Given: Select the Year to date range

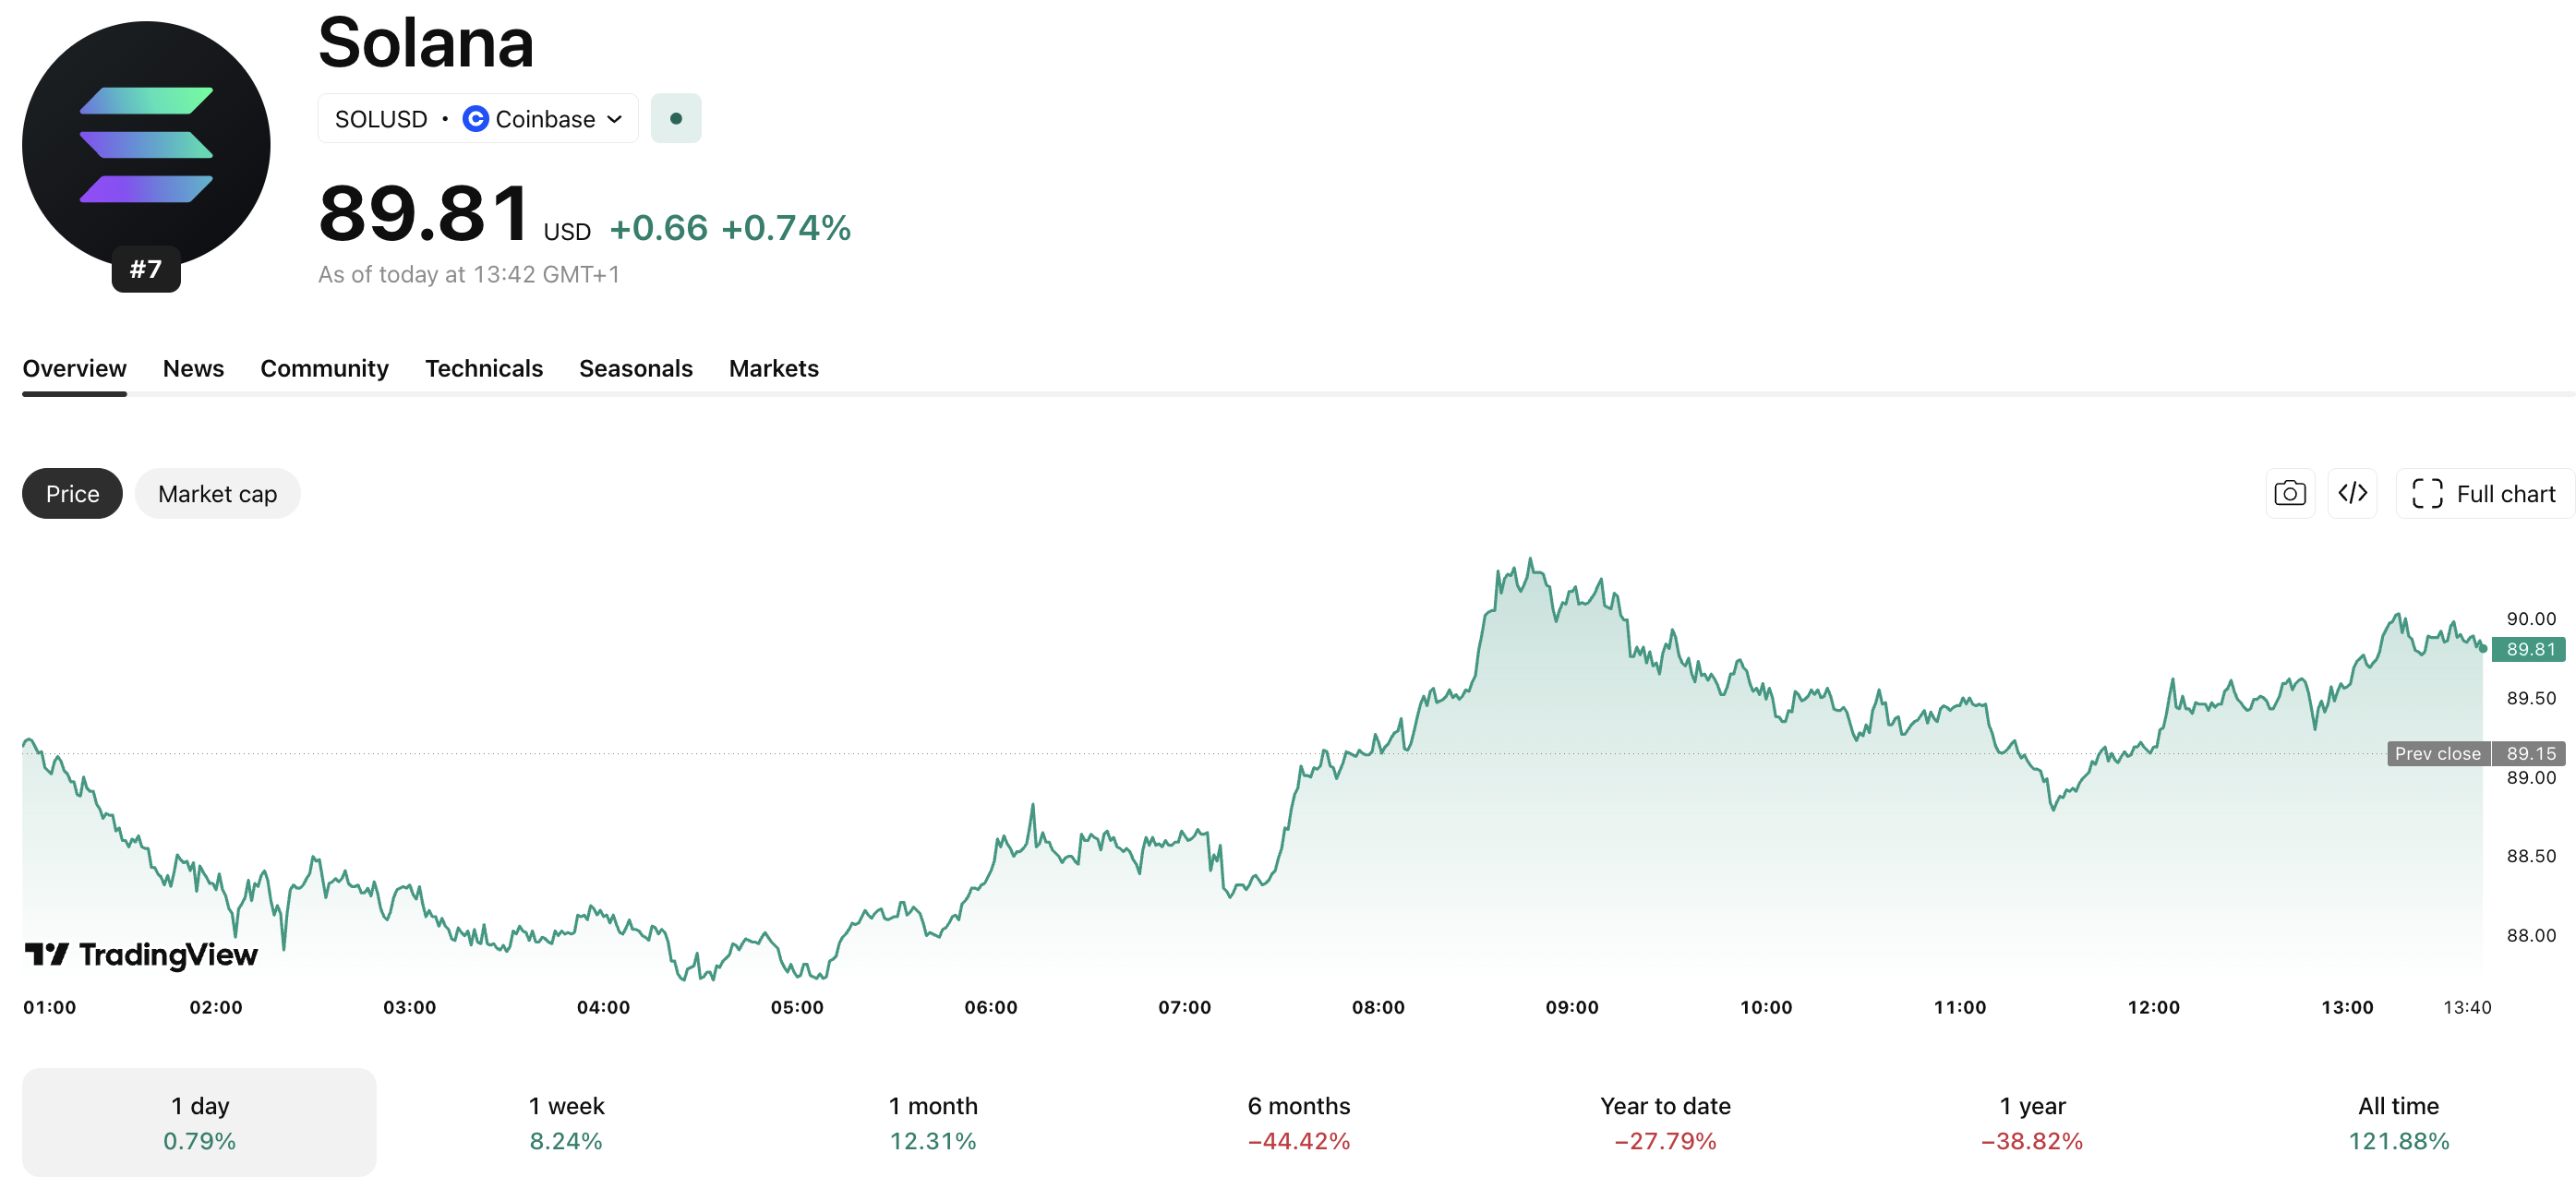Looking at the screenshot, I should point(1666,1123).
